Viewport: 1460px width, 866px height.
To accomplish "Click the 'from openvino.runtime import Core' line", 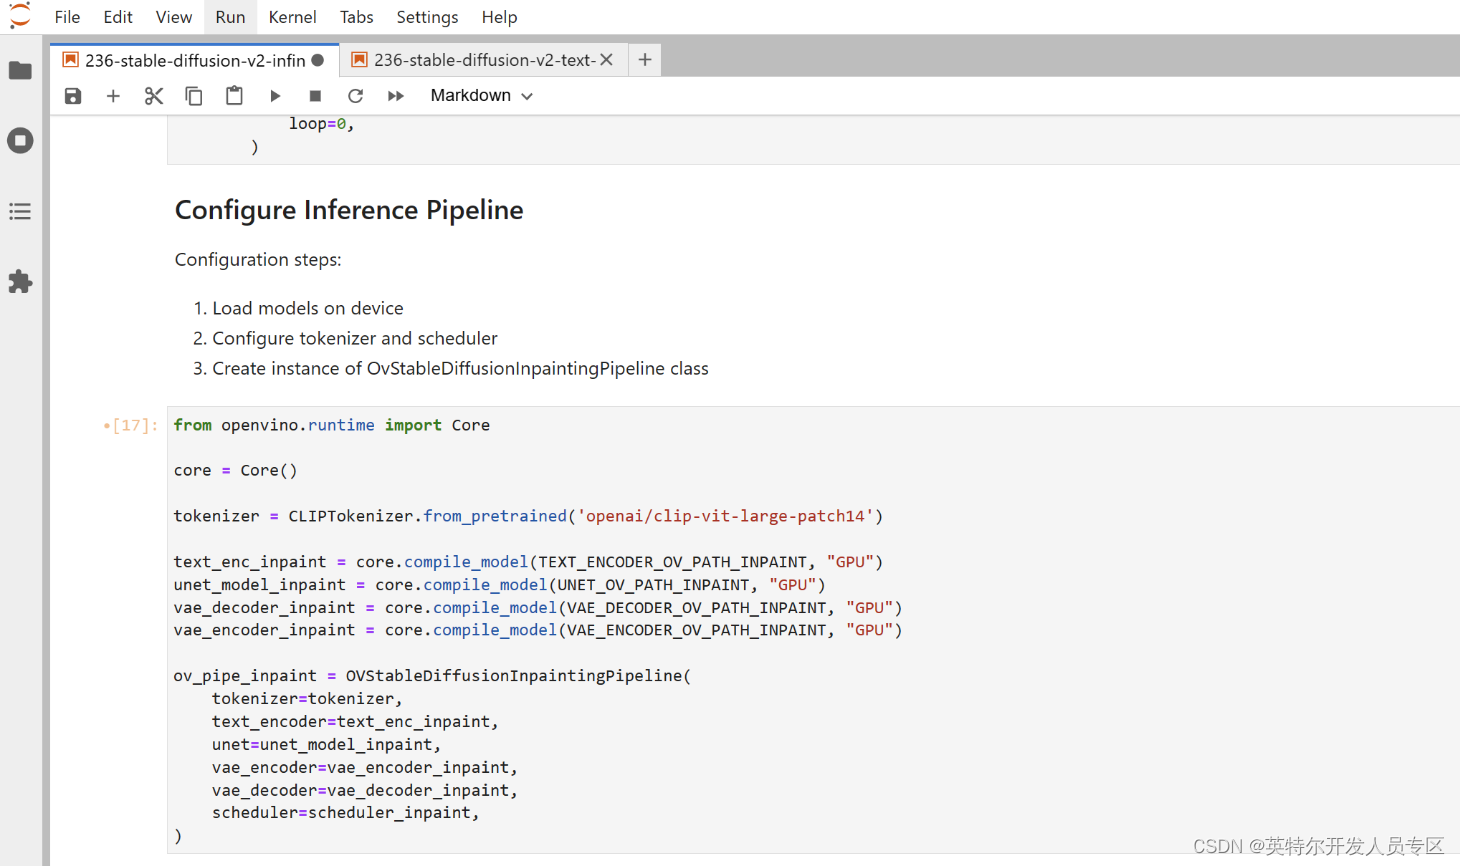I will (332, 426).
